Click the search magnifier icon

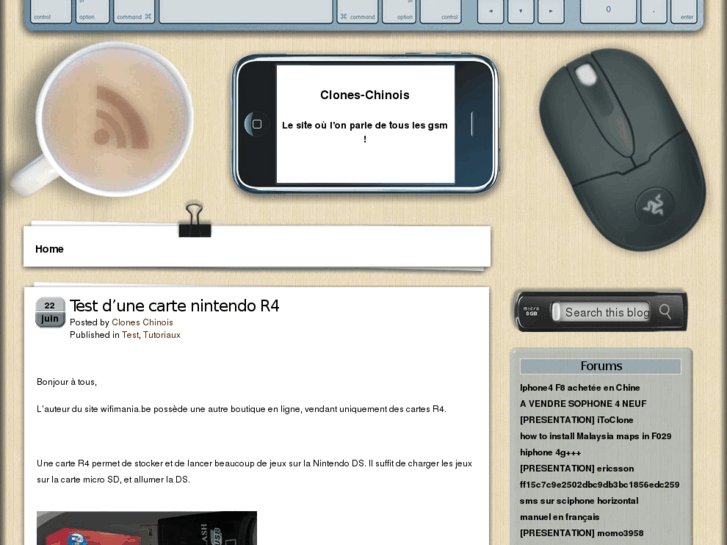pyautogui.click(x=665, y=312)
